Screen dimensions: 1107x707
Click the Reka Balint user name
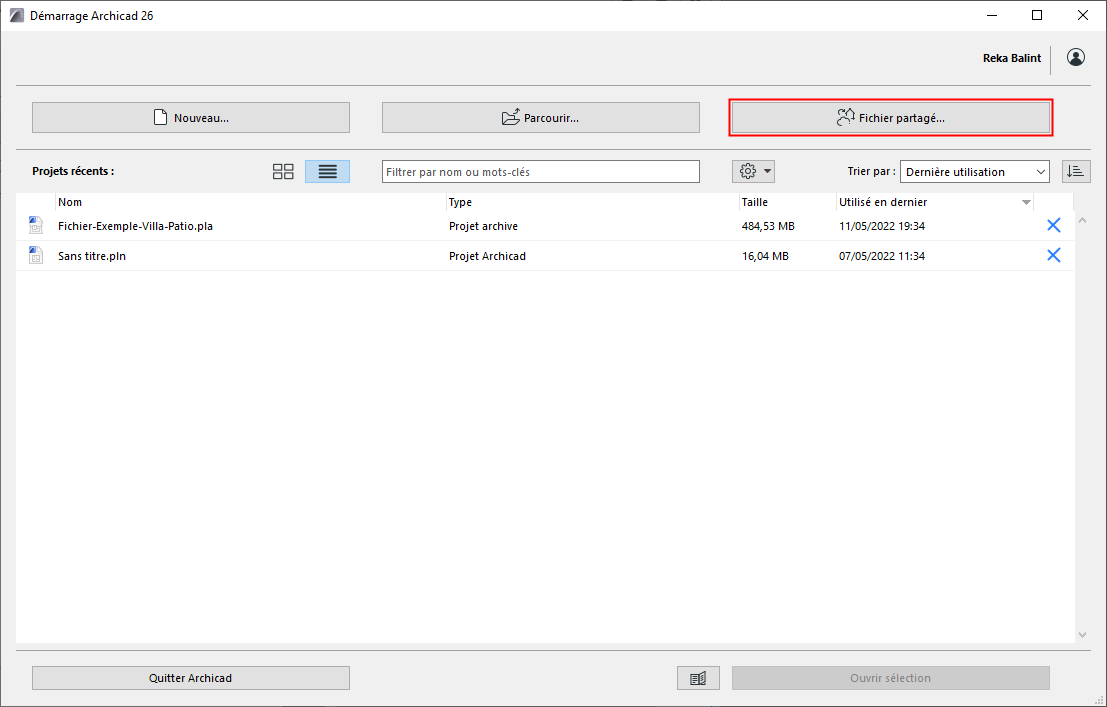(x=1012, y=58)
